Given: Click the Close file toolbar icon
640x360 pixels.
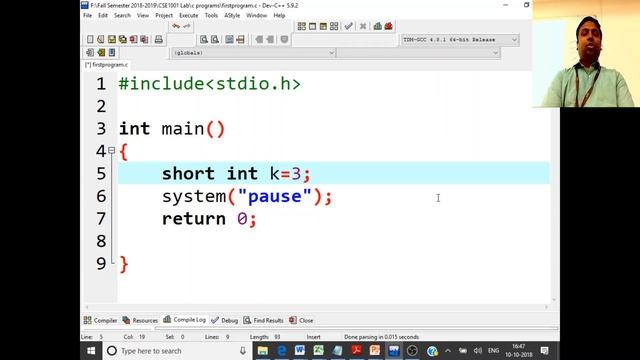Looking at the screenshot, I should coord(133,40).
